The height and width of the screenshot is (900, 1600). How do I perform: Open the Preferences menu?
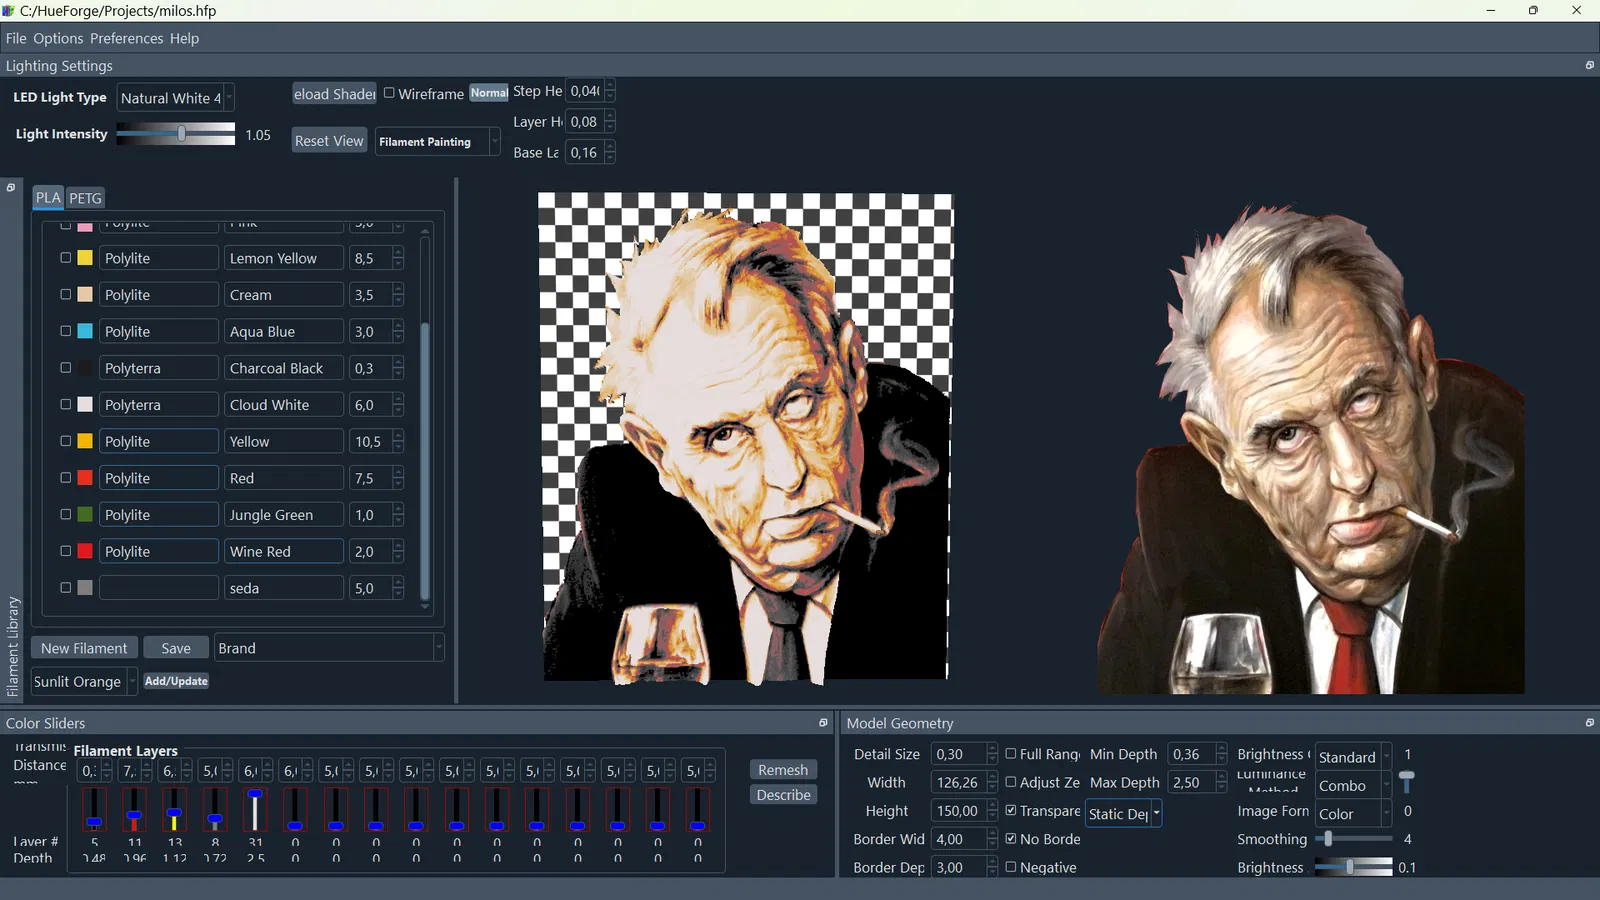pos(126,38)
